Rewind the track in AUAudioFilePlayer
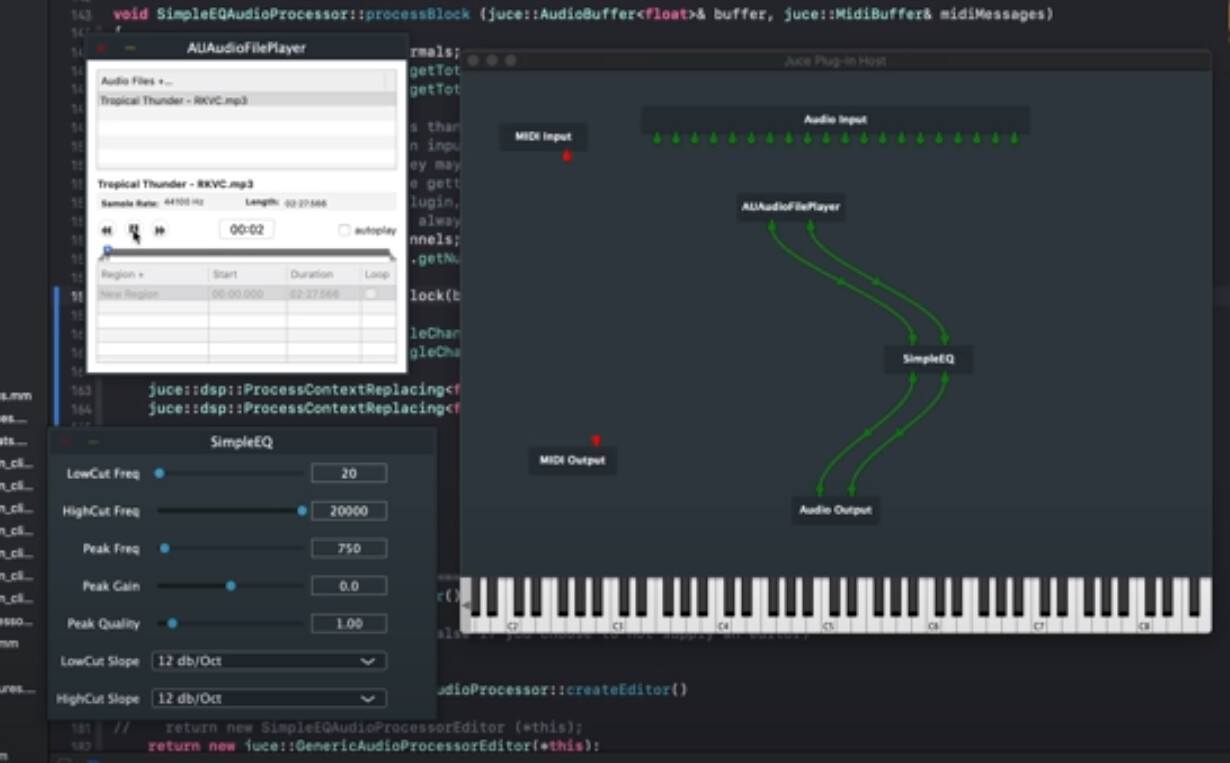This screenshot has width=1230, height=763. 107,230
